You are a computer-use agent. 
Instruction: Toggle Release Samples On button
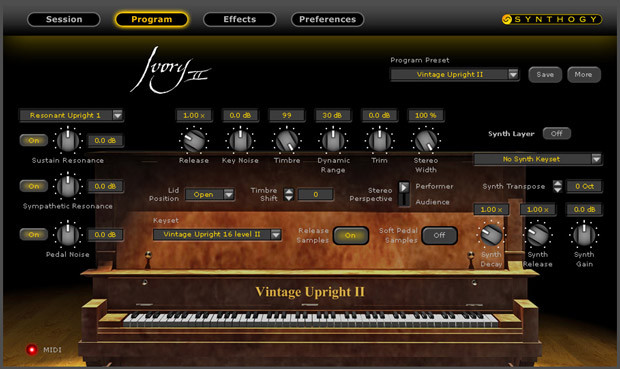[351, 235]
